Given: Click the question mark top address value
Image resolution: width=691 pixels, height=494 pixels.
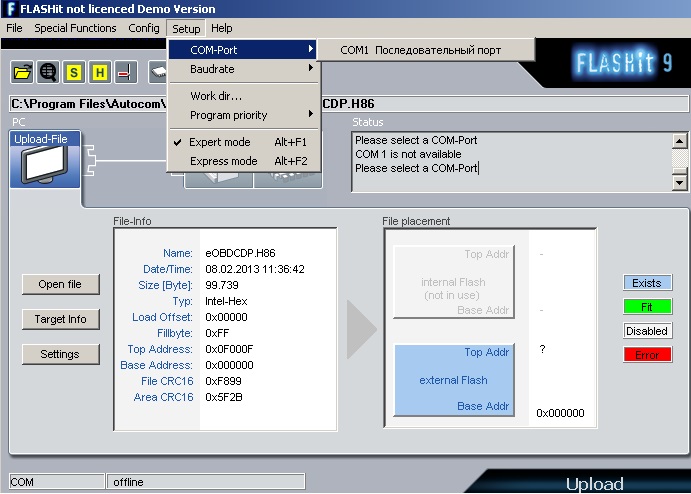Looking at the screenshot, I should pos(542,349).
